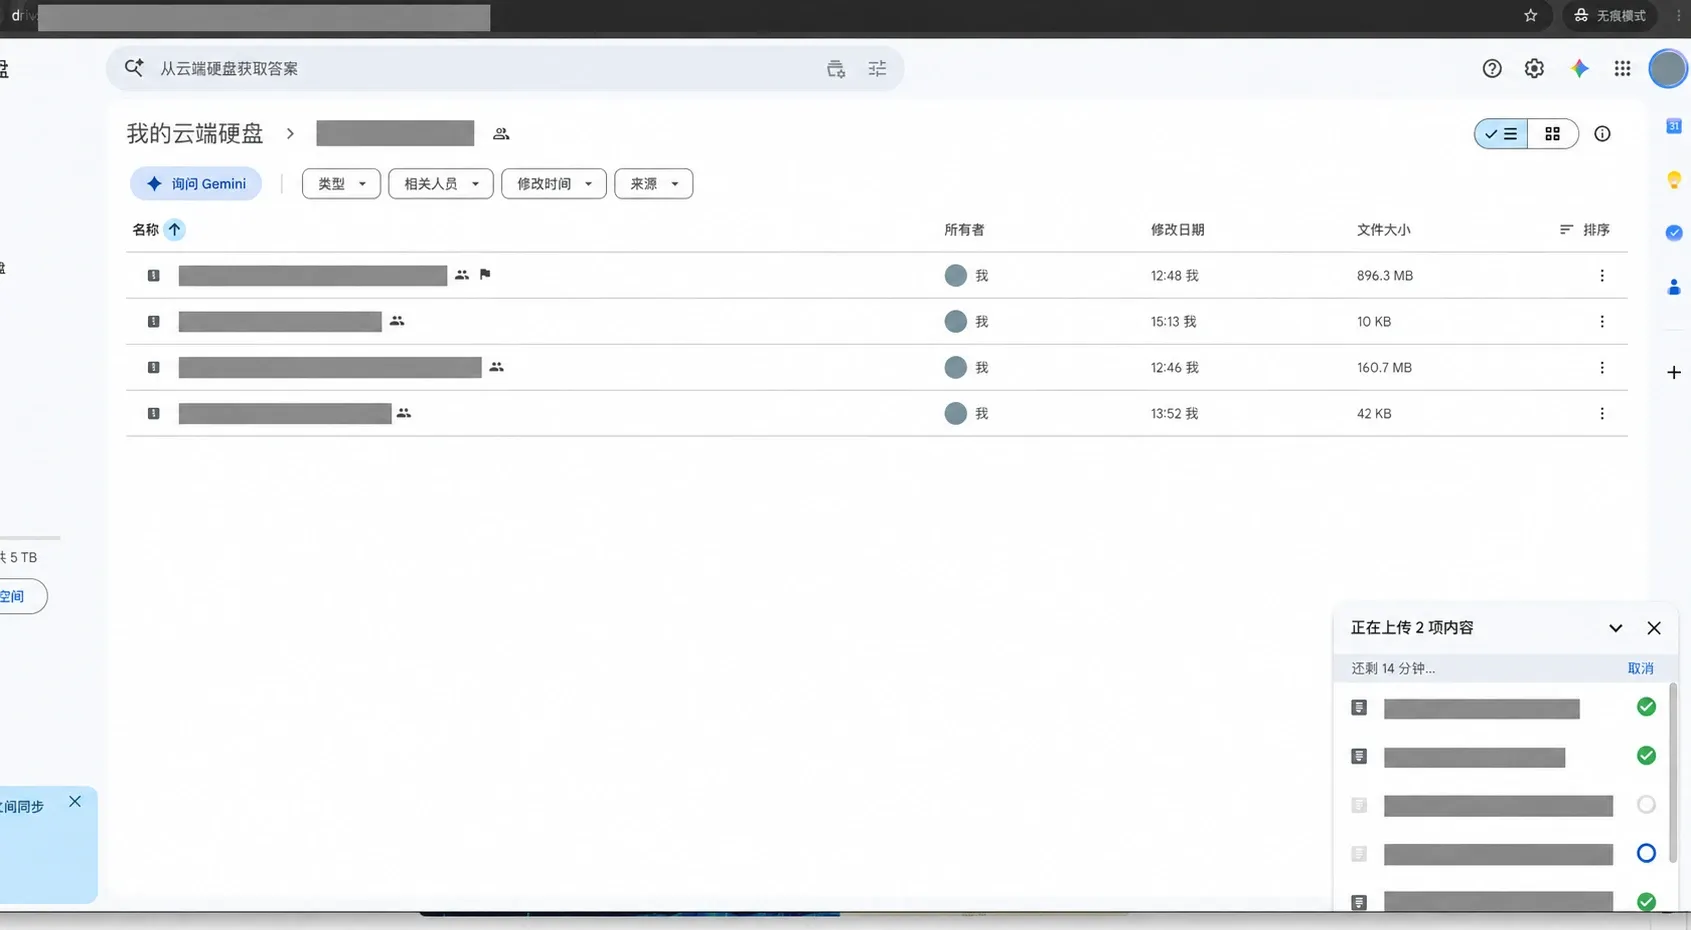
Task: Collapse the upload progress panel
Action: tap(1615, 628)
